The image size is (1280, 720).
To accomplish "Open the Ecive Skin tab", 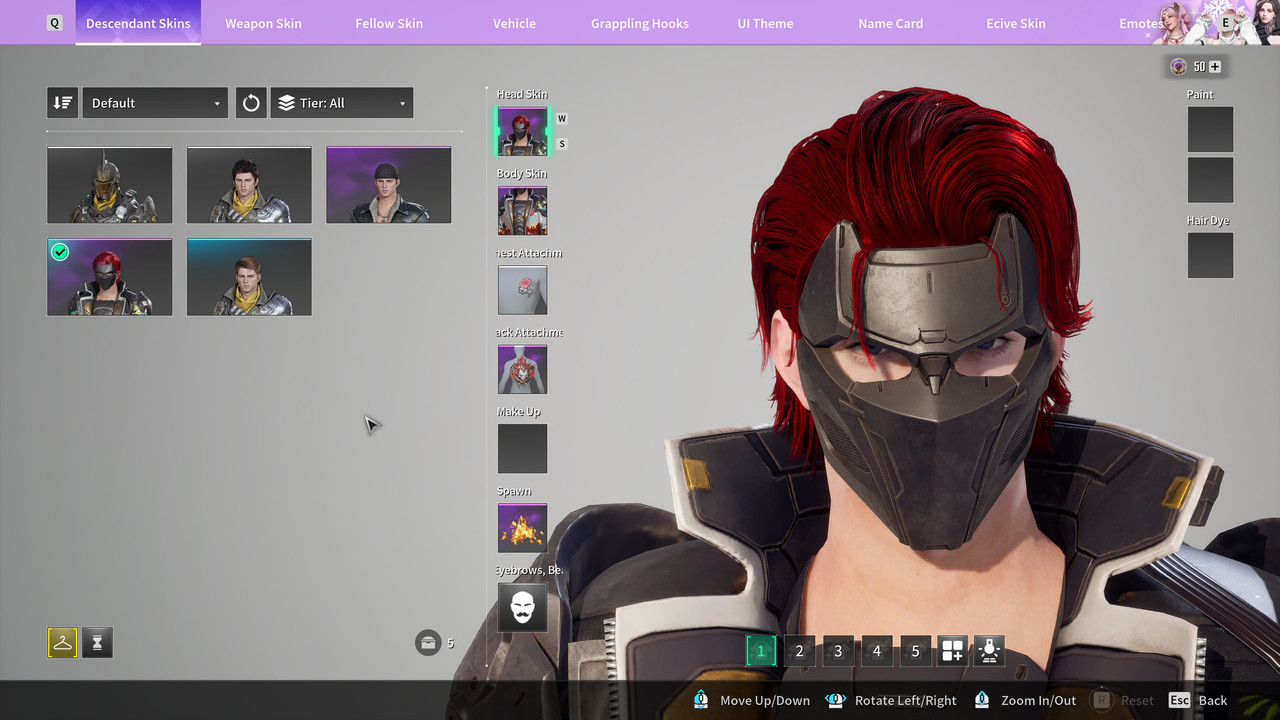I will [x=1016, y=23].
